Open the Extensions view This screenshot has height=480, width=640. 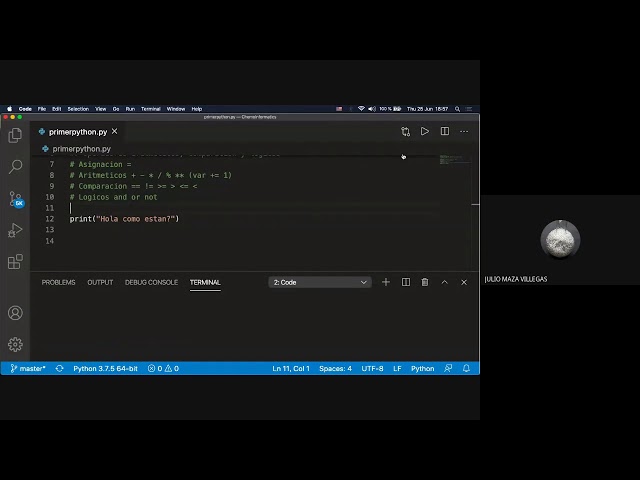[x=15, y=262]
